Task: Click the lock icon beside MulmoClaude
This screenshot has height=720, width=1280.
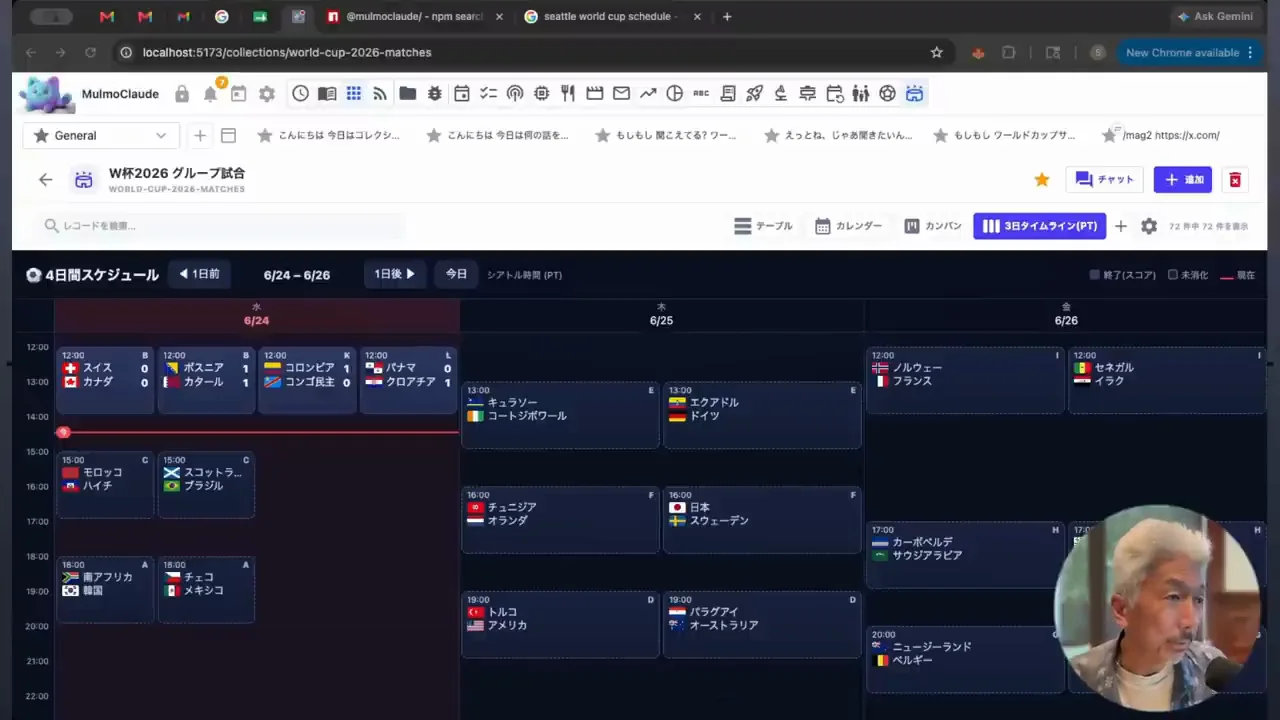Action: pyautogui.click(x=182, y=94)
